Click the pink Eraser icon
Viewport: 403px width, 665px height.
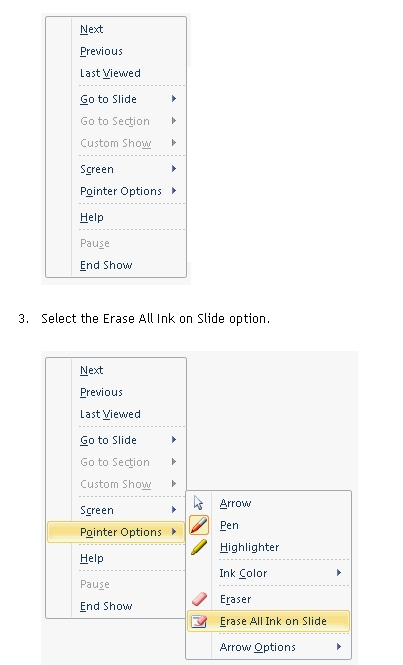click(x=199, y=599)
